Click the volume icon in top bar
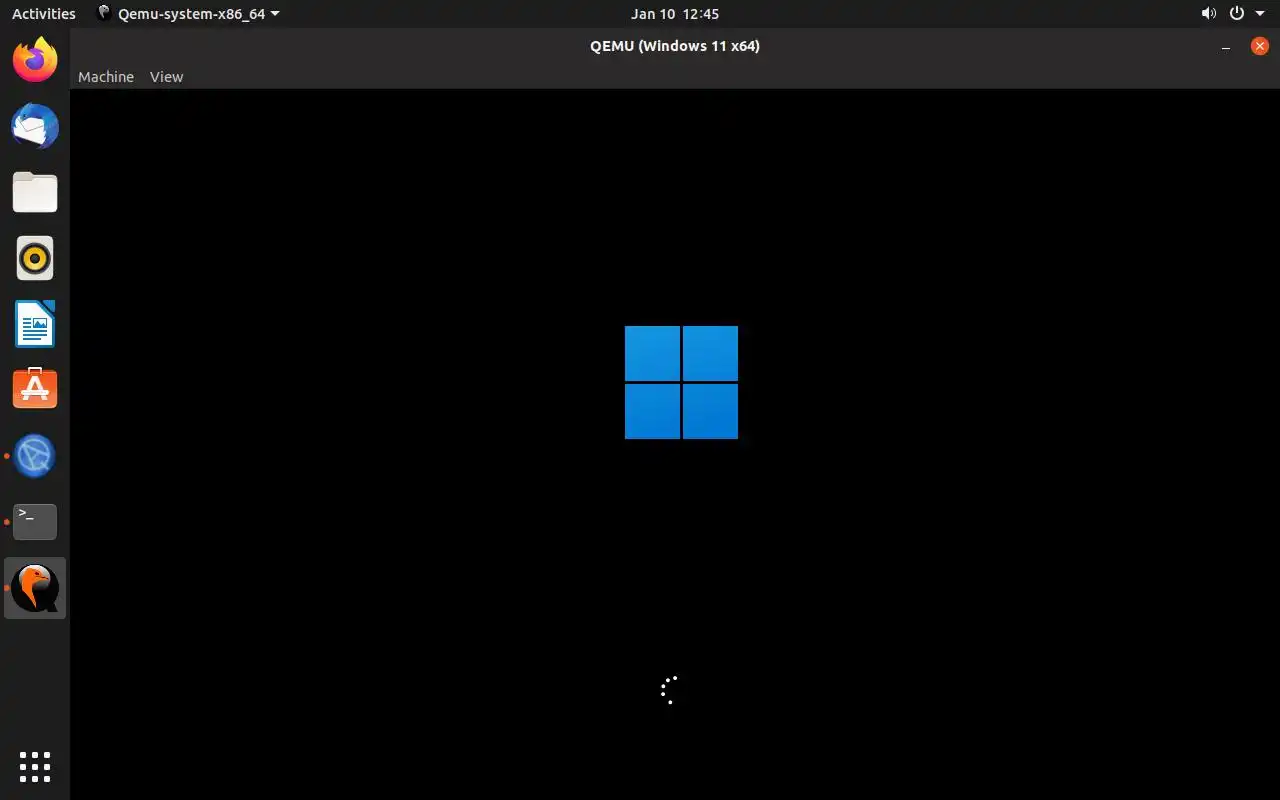1280x800 pixels. [1208, 14]
